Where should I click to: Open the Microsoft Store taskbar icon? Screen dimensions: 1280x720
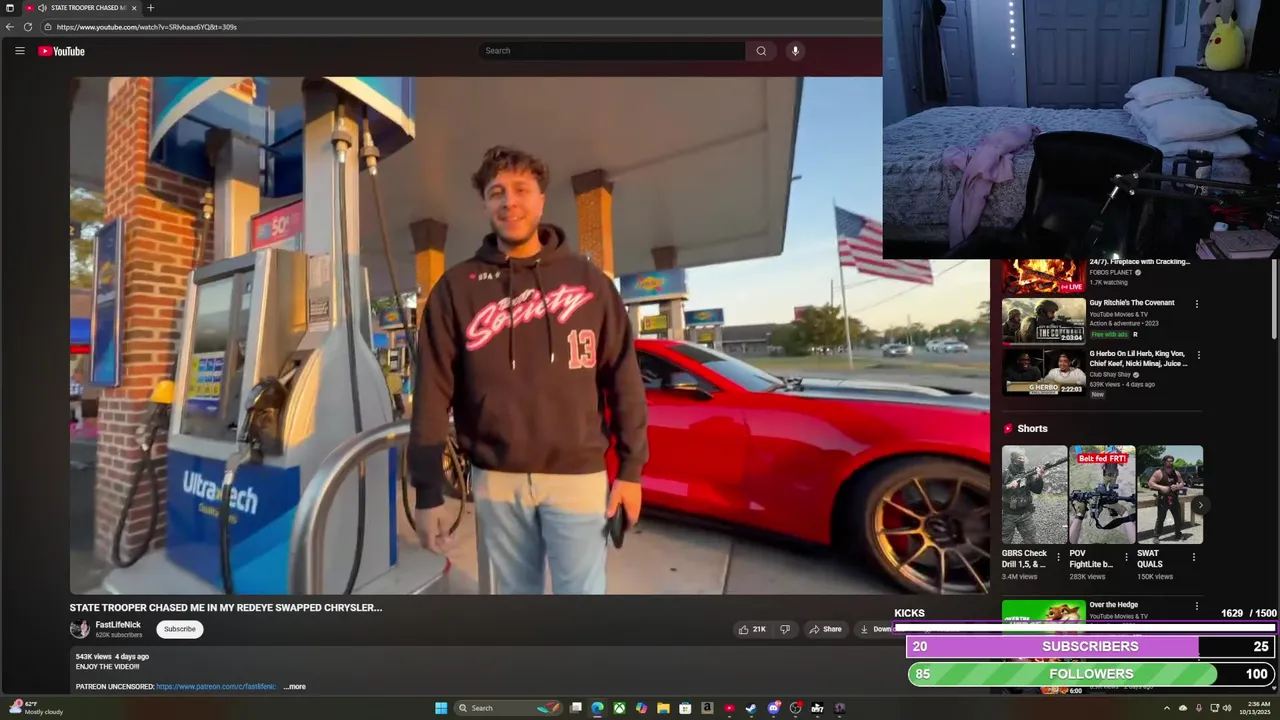point(685,708)
